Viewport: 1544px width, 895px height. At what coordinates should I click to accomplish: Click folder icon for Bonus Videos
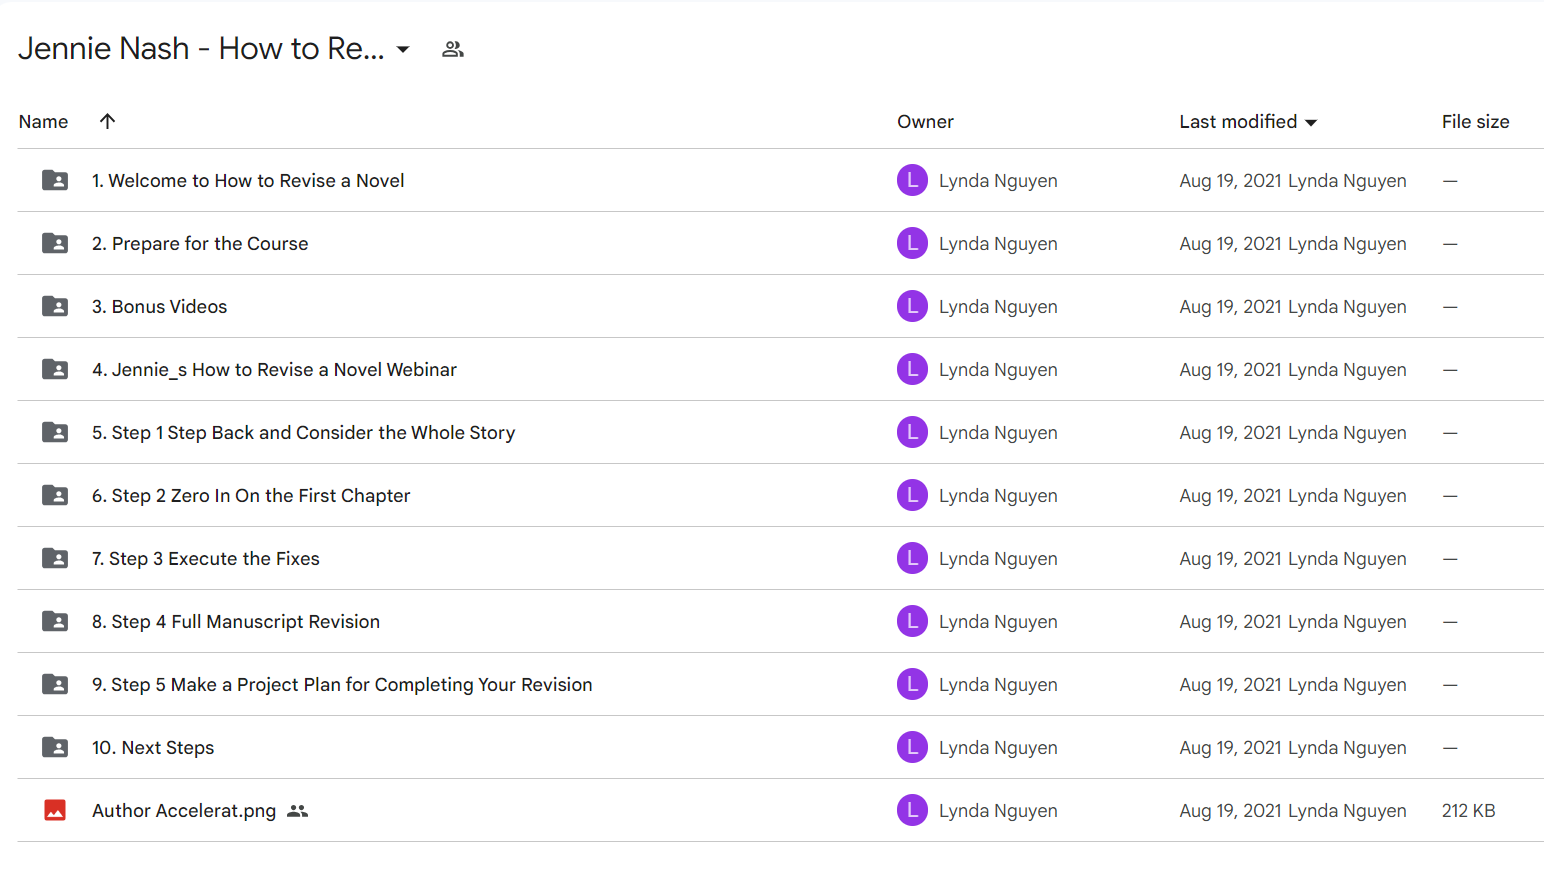pos(55,306)
